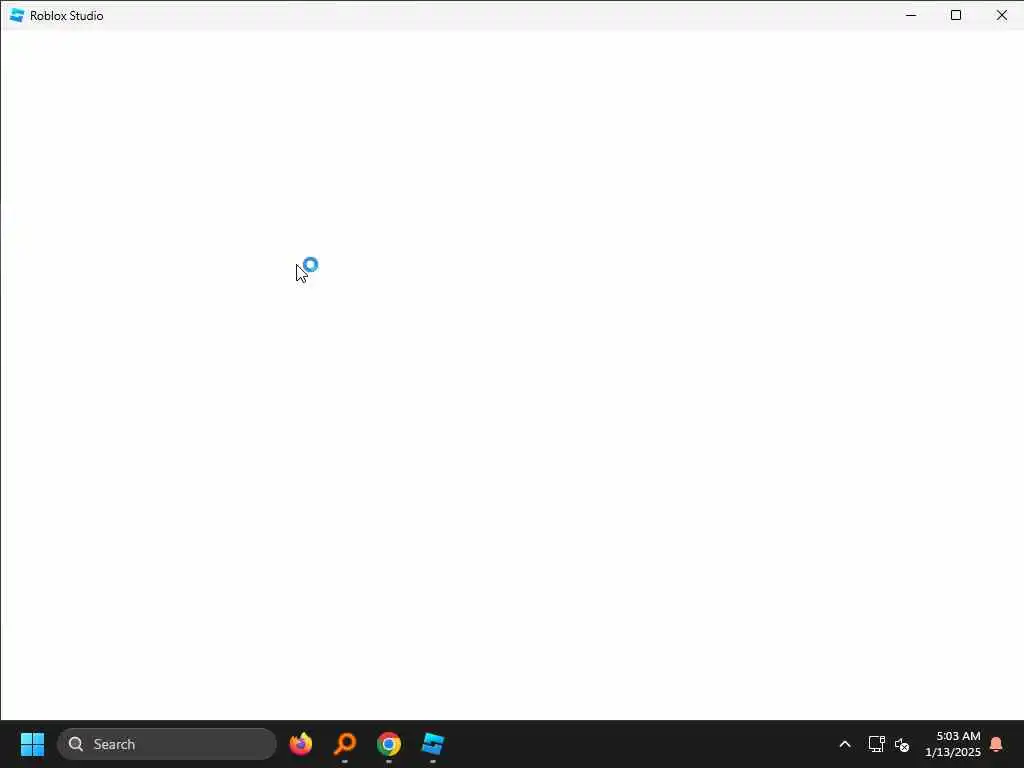Click the Roblox Studio title bar logo
The image size is (1024, 768).
17,15
